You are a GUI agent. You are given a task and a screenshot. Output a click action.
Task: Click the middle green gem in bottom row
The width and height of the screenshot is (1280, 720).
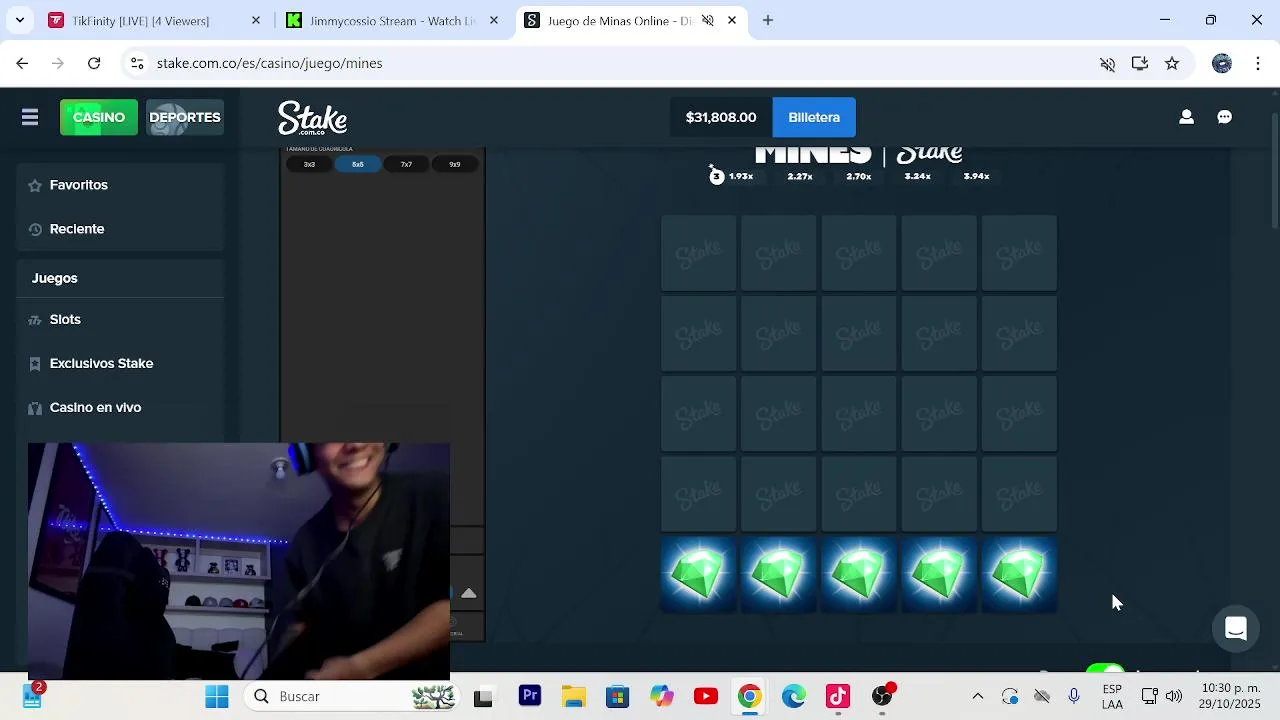pos(859,574)
